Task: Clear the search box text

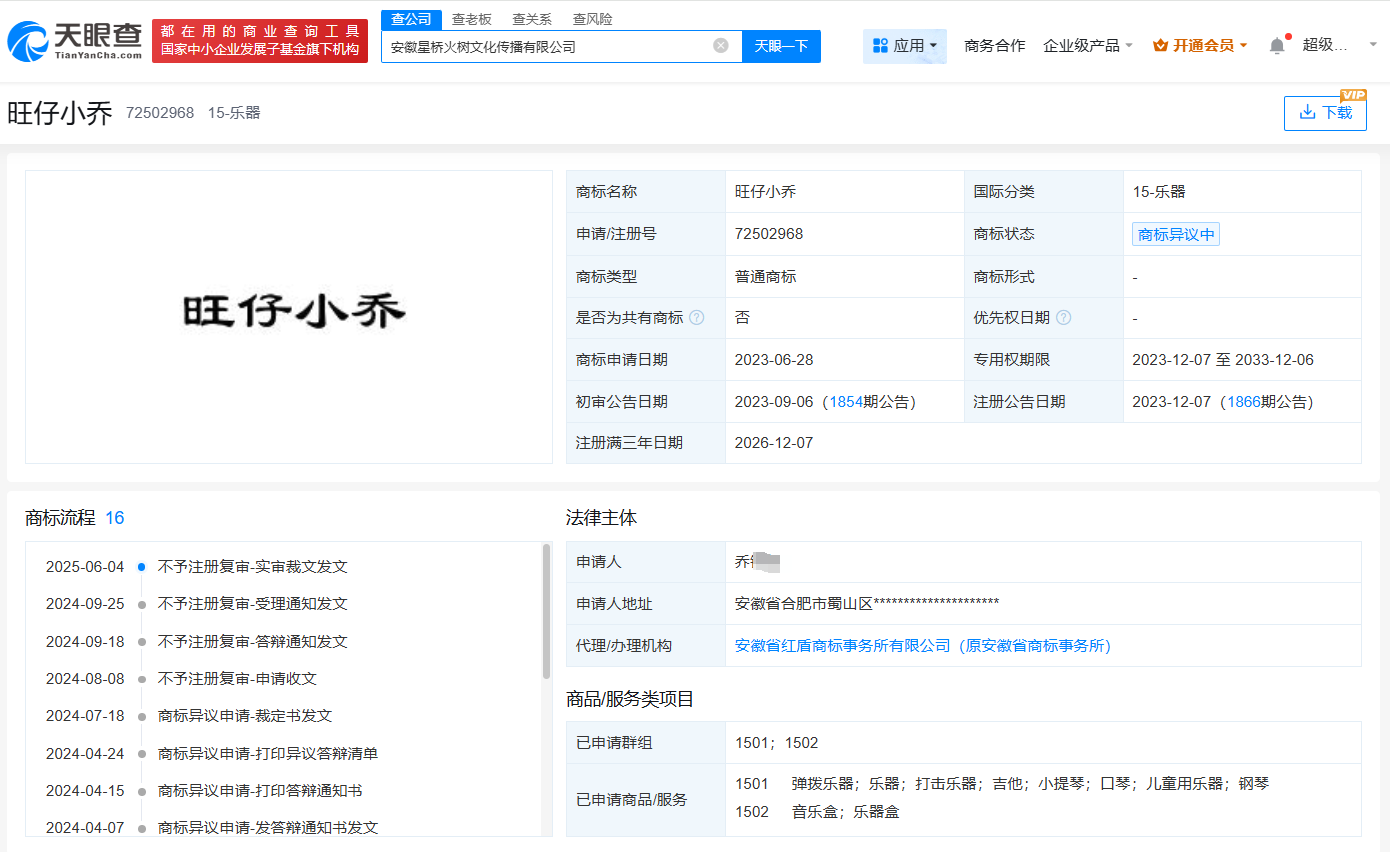Action: pyautogui.click(x=720, y=46)
